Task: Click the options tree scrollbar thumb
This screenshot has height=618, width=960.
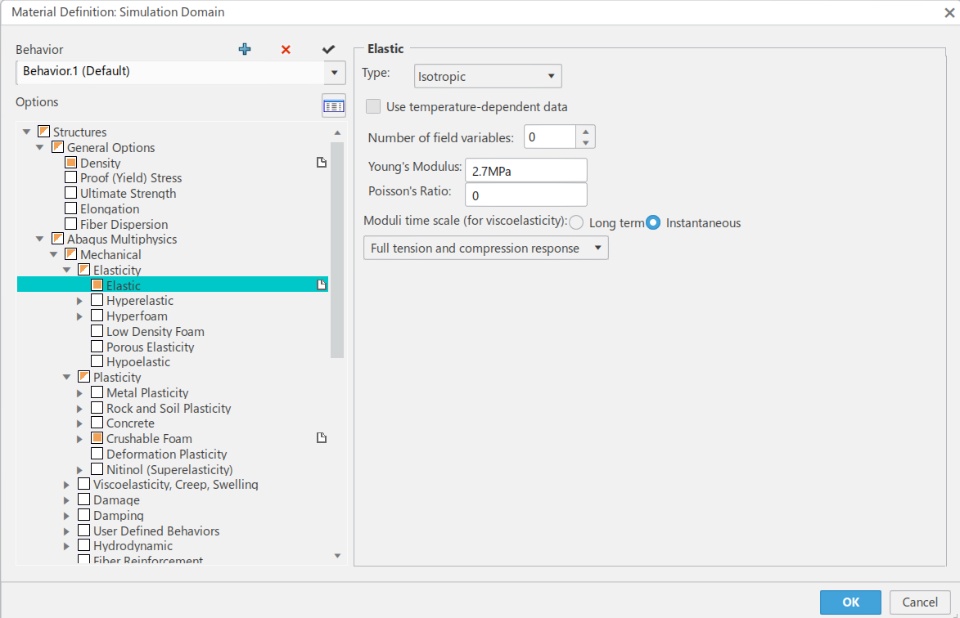Action: 337,250
